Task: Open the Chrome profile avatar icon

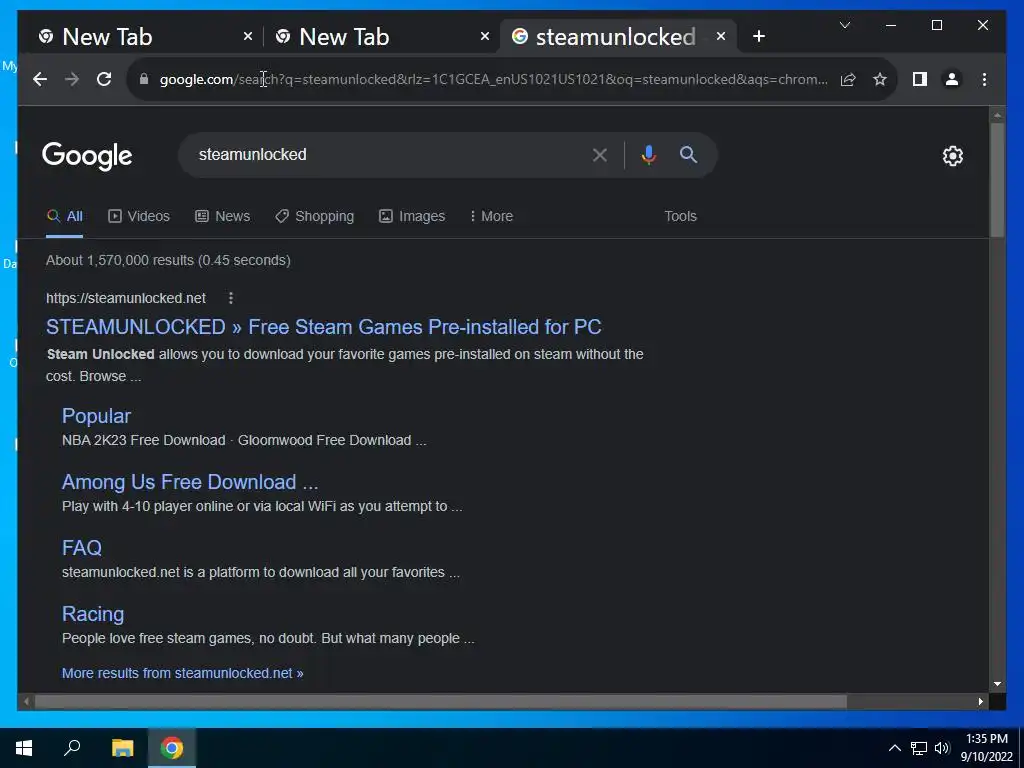Action: coord(952,79)
